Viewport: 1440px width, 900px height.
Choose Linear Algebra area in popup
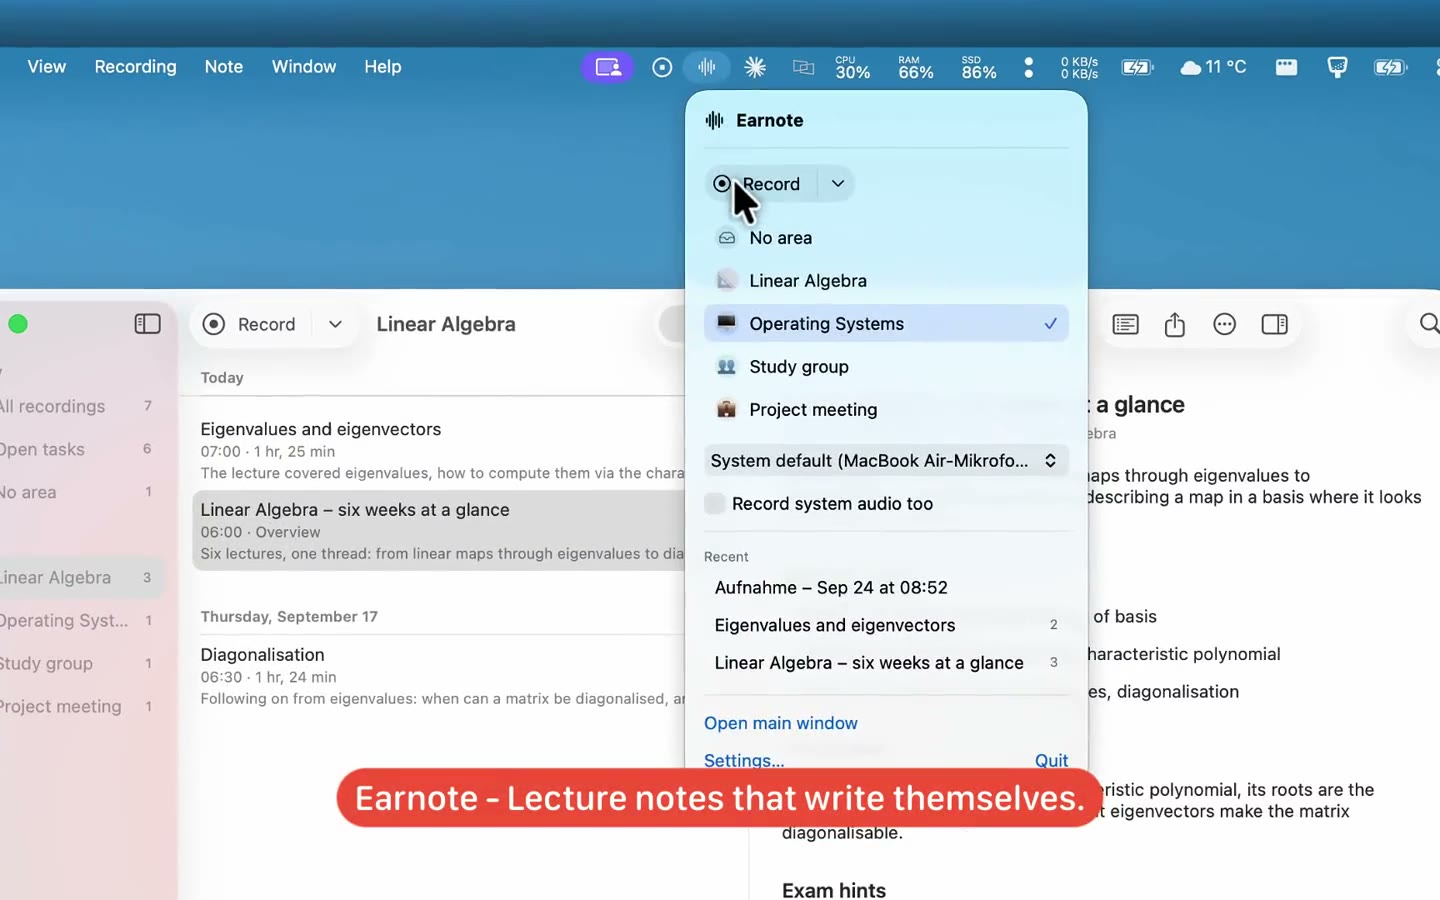coord(886,281)
